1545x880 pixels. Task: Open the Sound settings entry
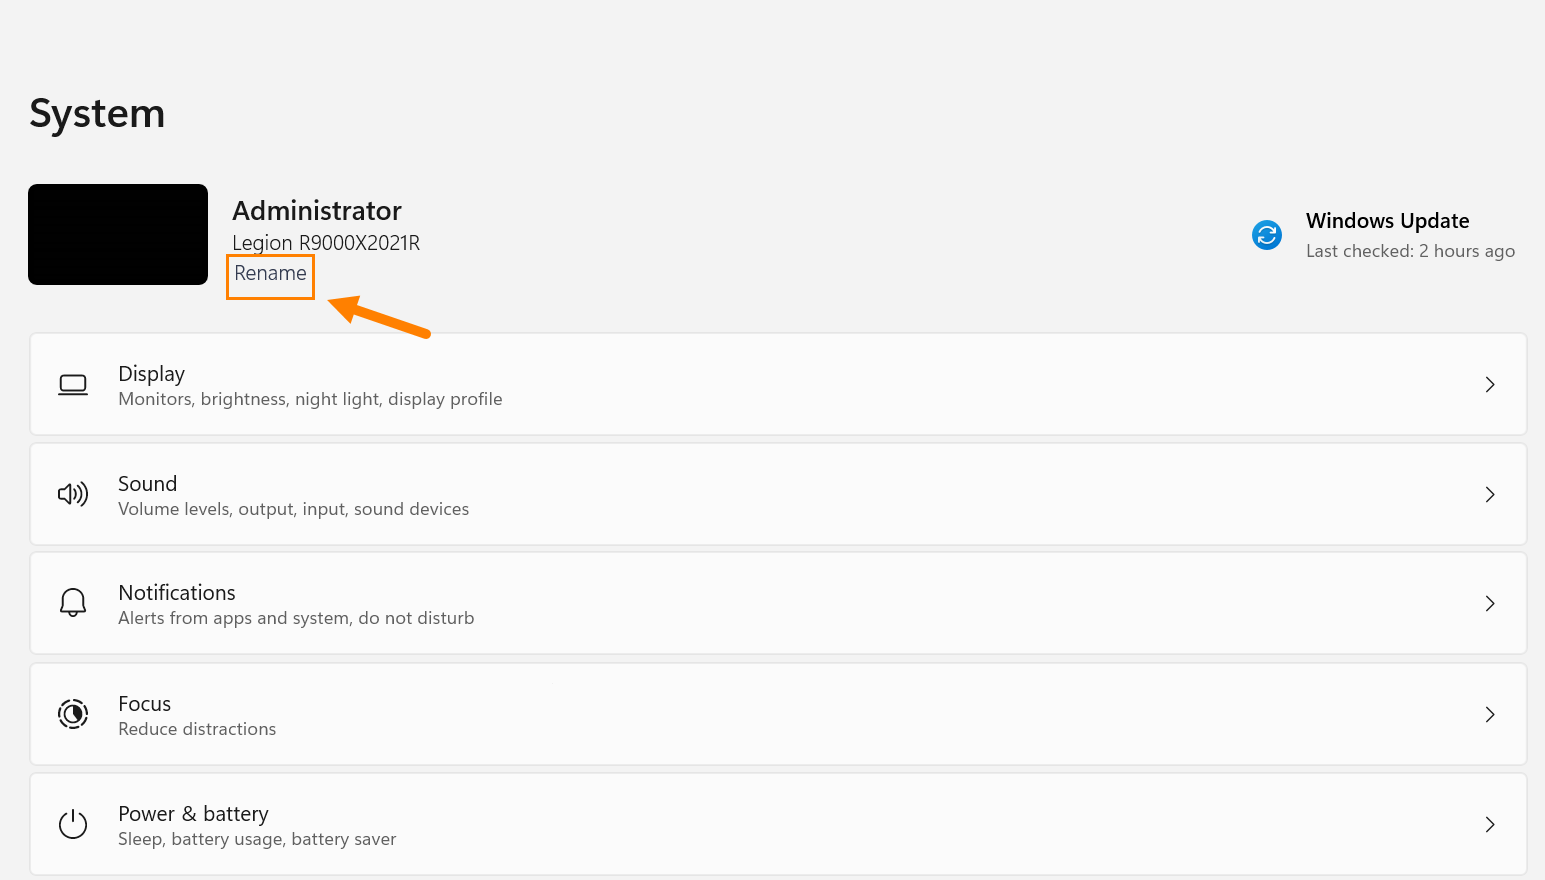(778, 494)
